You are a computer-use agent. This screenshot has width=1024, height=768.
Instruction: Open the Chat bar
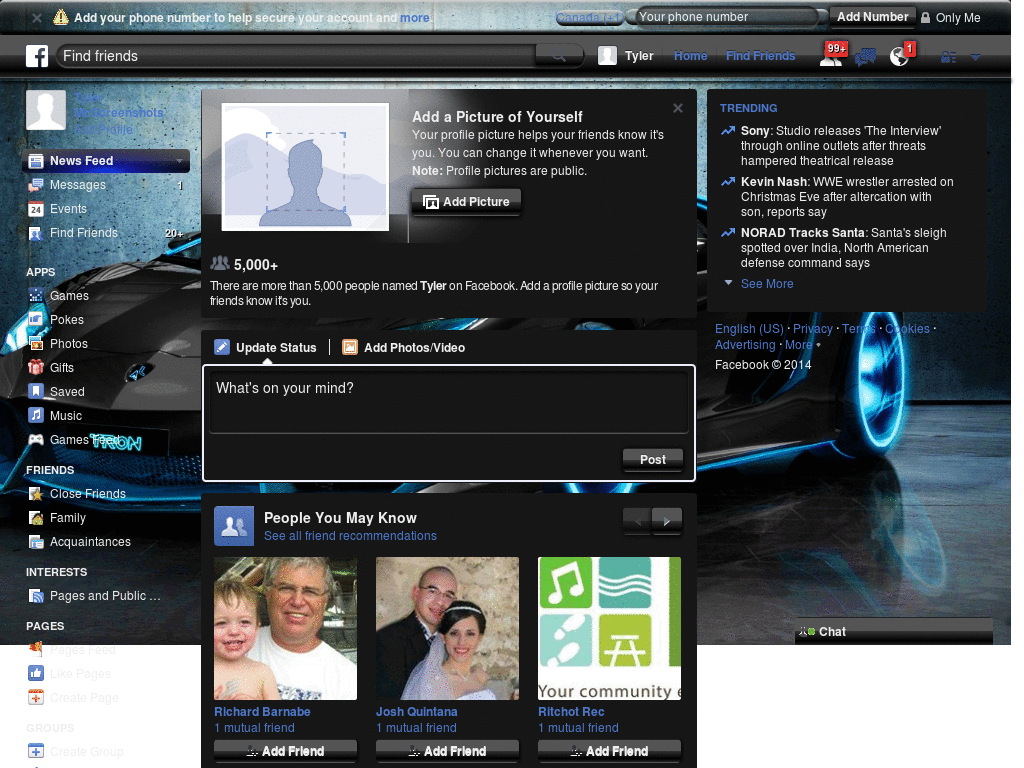(x=894, y=632)
